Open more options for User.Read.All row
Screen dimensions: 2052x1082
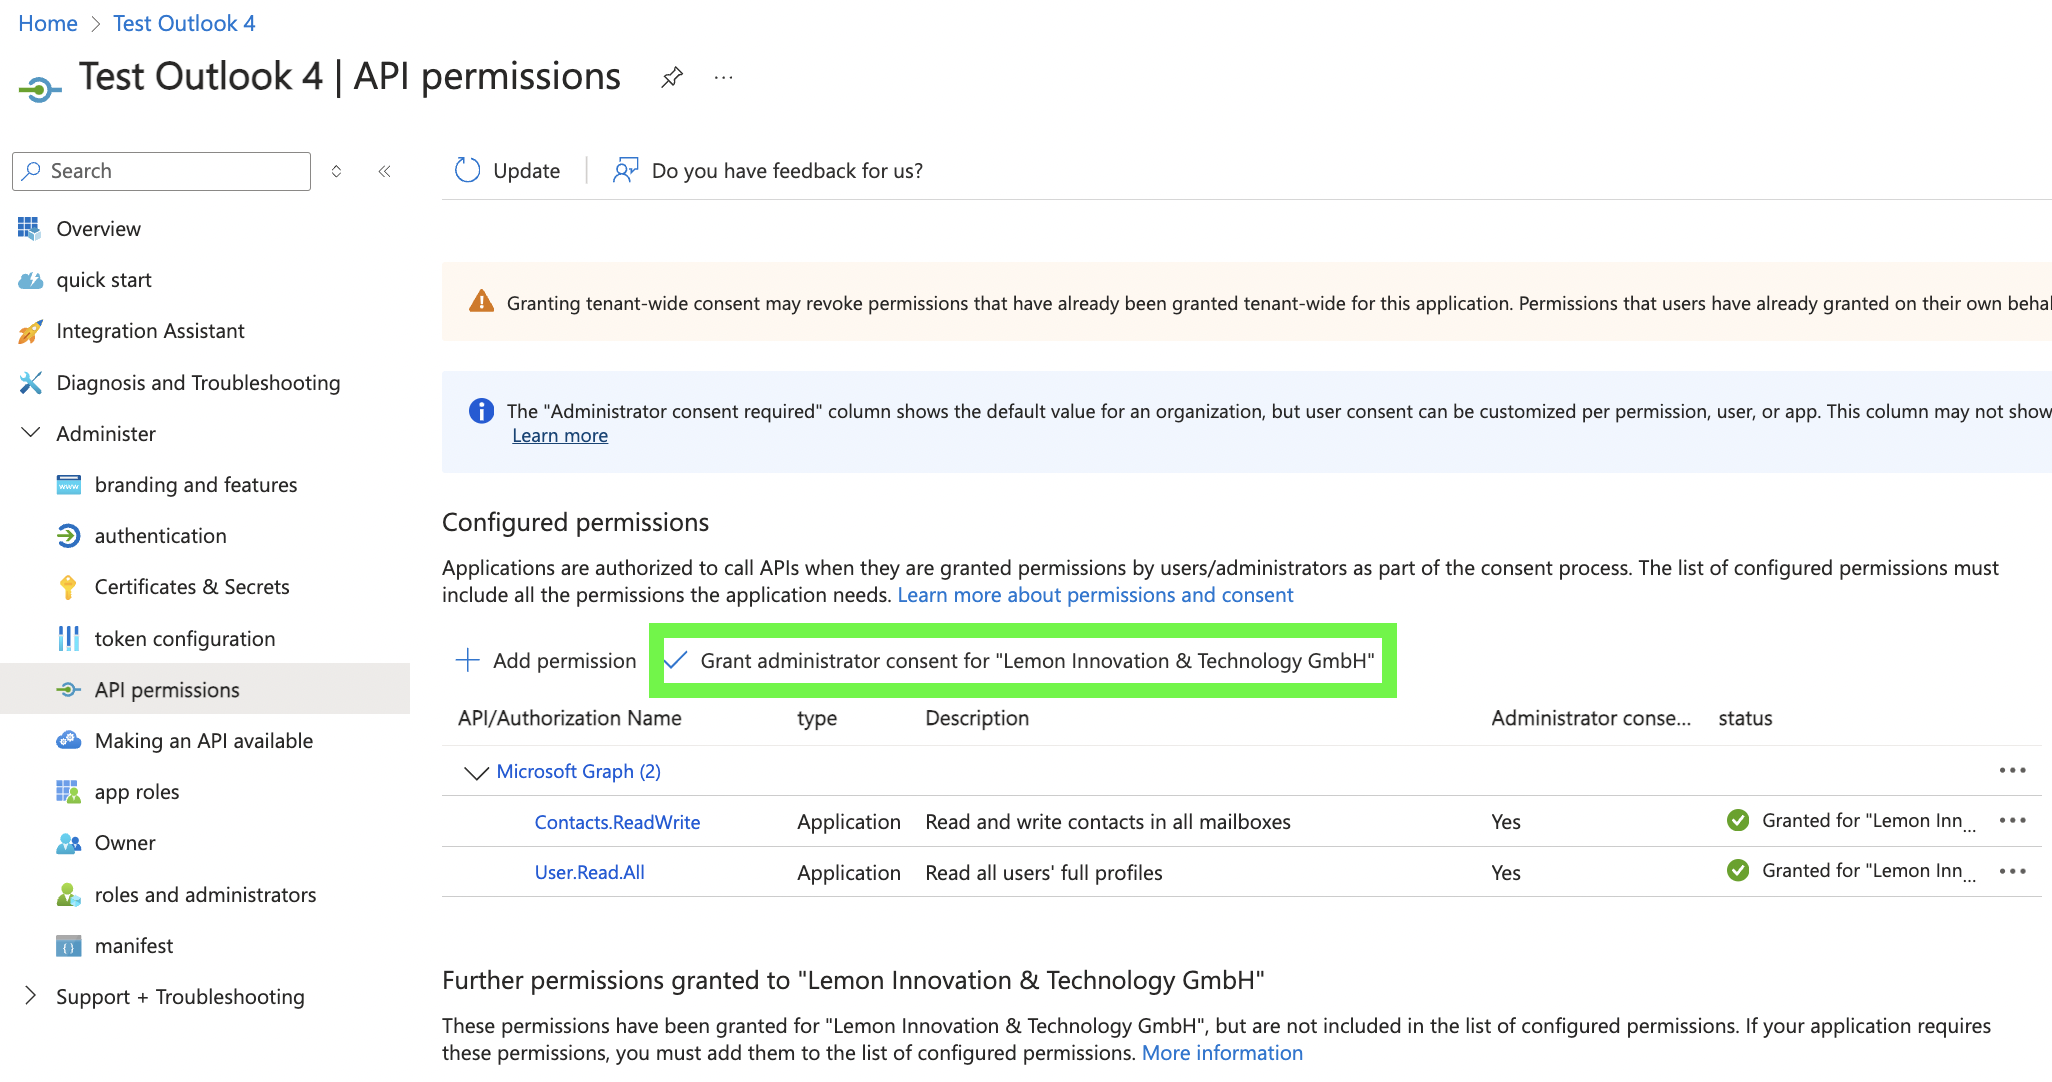pos(2012,872)
